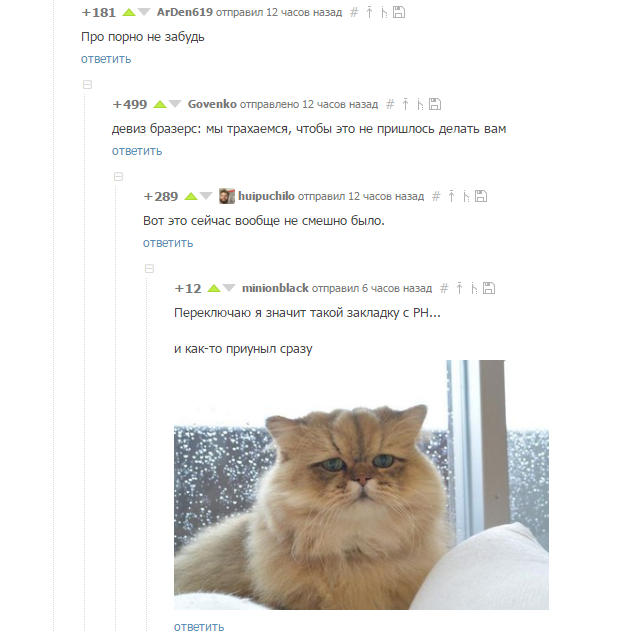Click the branch icon on ArDen619's comment
623x632 pixels.
[x=384, y=12]
